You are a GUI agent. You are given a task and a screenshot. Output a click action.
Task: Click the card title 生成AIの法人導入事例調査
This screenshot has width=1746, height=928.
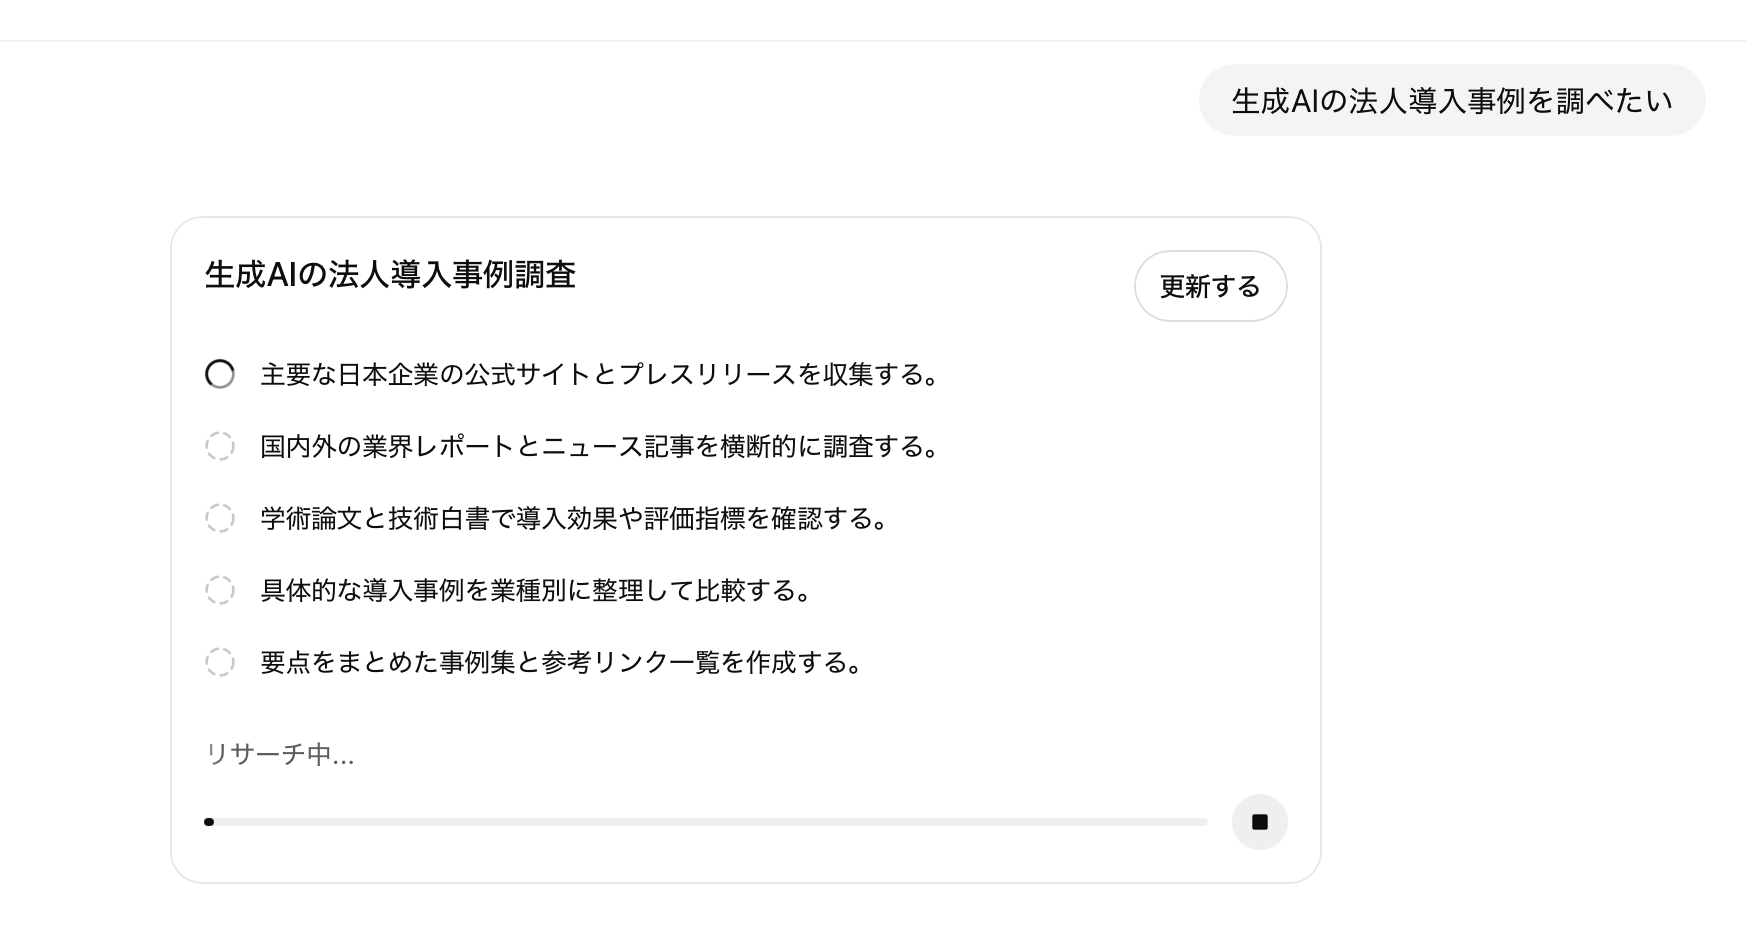[x=390, y=275]
